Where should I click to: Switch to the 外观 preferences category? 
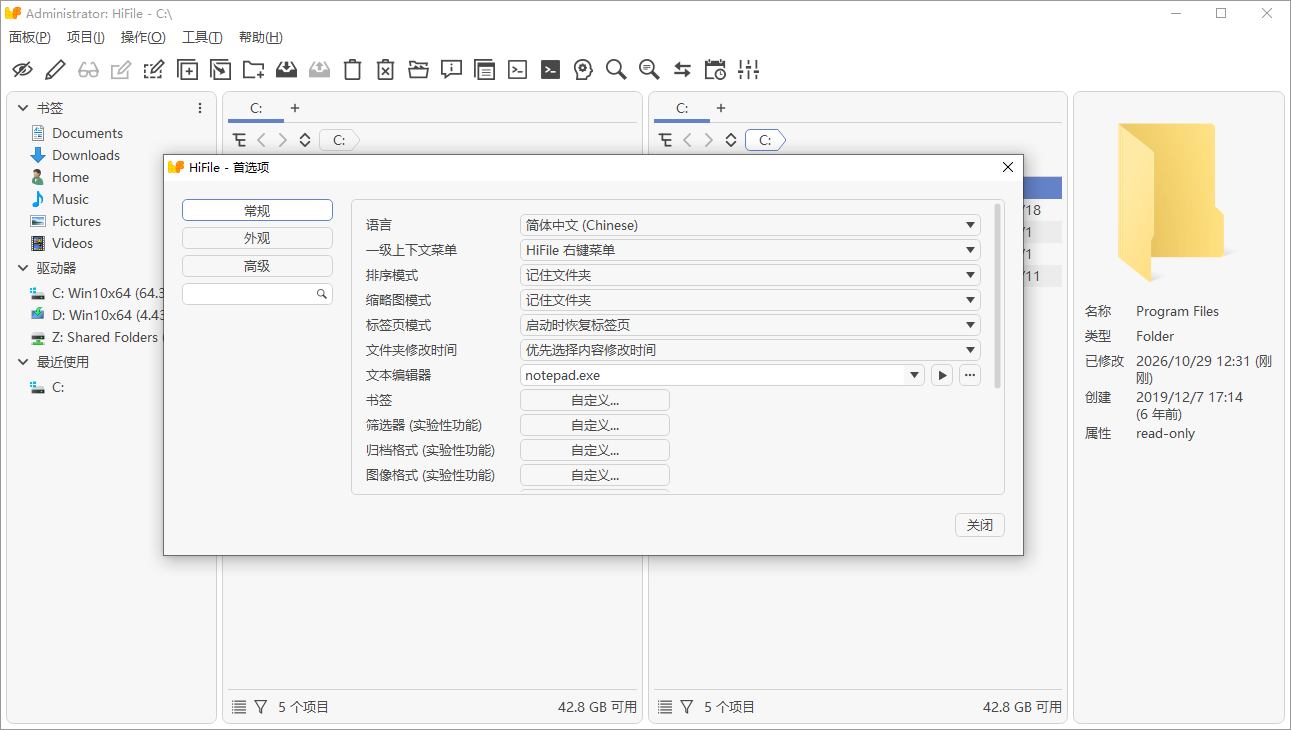coord(257,238)
